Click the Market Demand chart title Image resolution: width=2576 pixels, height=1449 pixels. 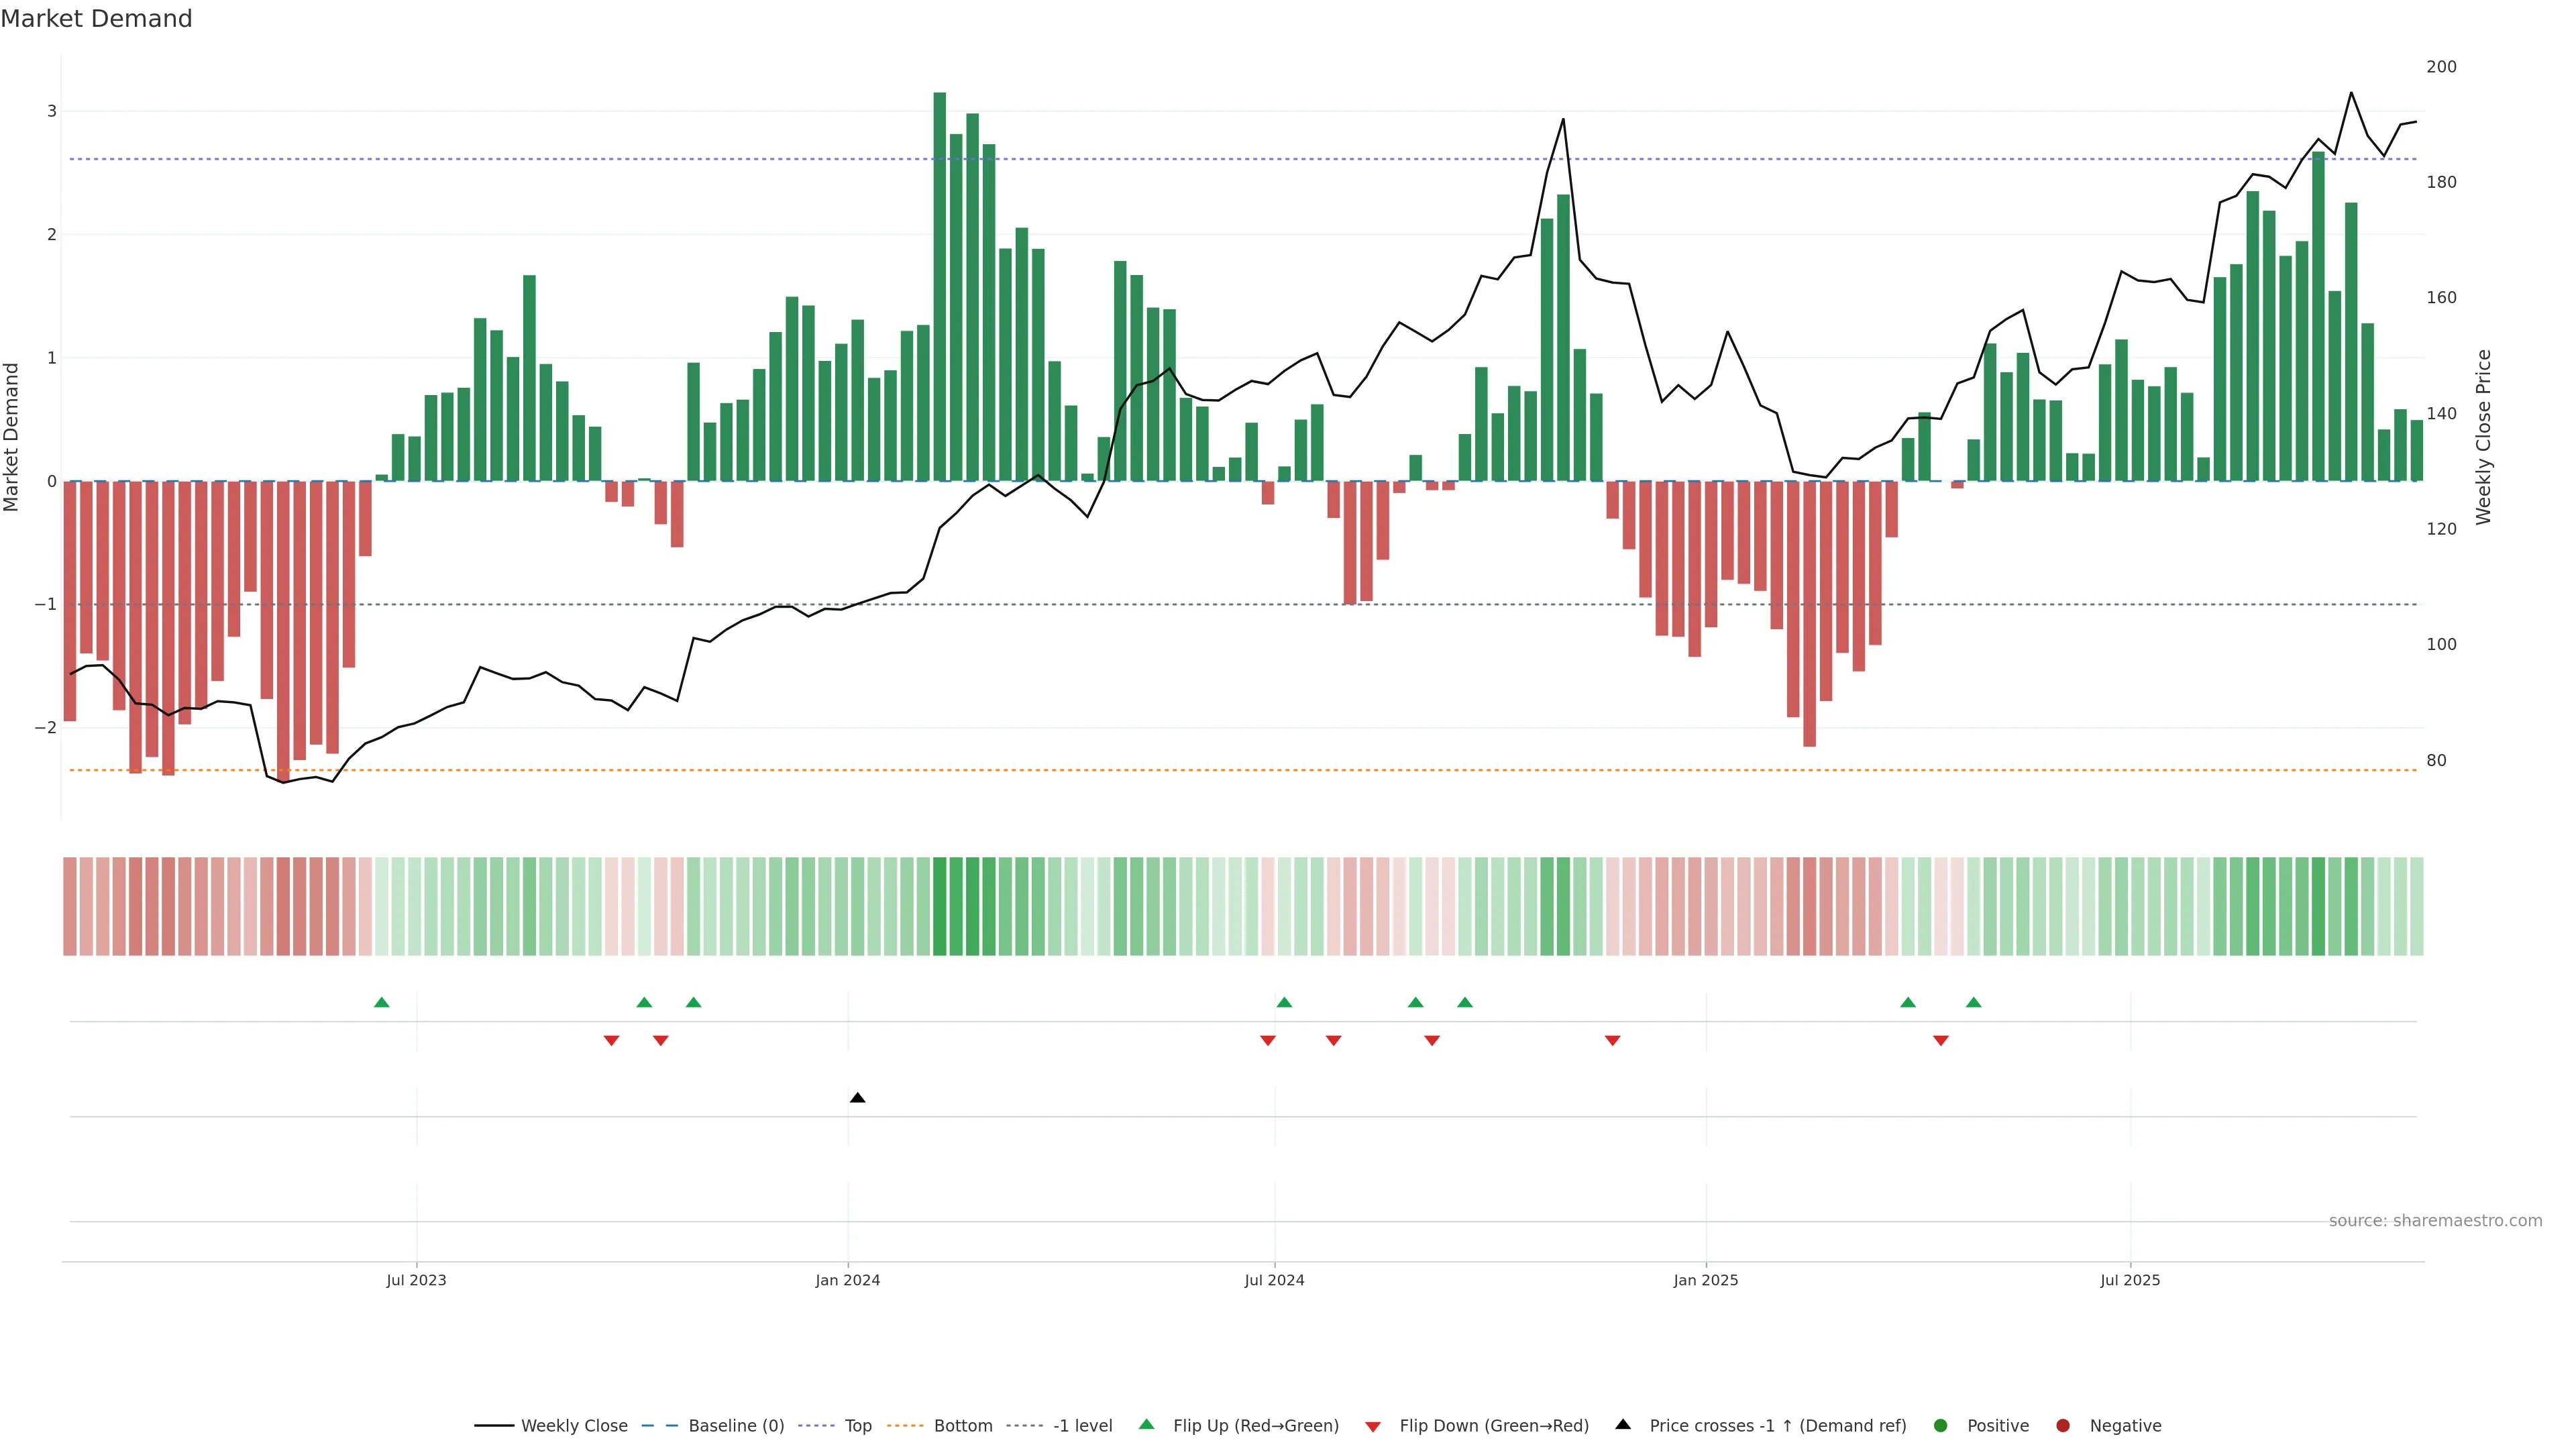[96, 19]
